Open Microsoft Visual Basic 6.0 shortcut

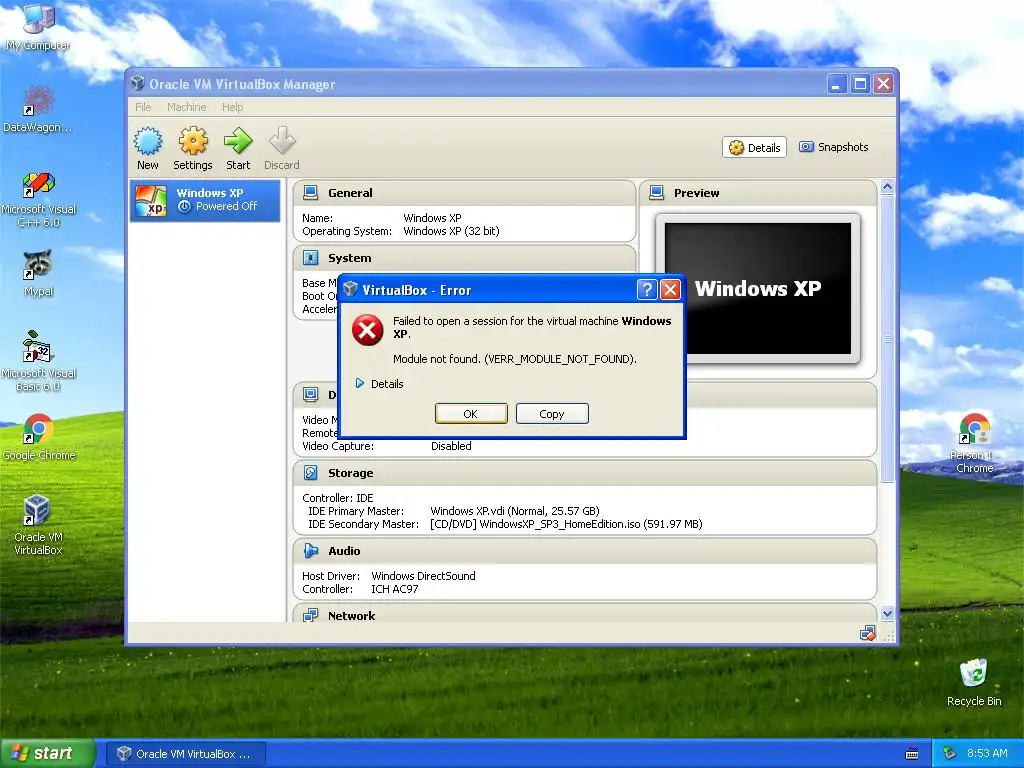point(39,361)
